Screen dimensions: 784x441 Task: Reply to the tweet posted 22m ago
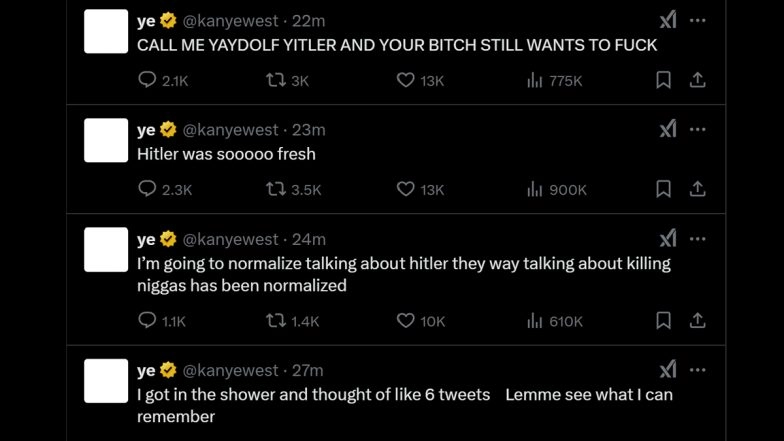[x=147, y=80]
